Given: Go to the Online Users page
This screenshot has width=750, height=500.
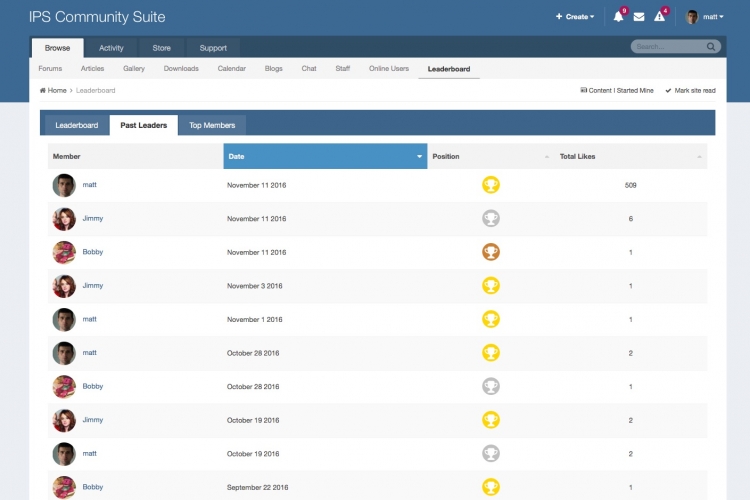Looking at the screenshot, I should (389, 69).
